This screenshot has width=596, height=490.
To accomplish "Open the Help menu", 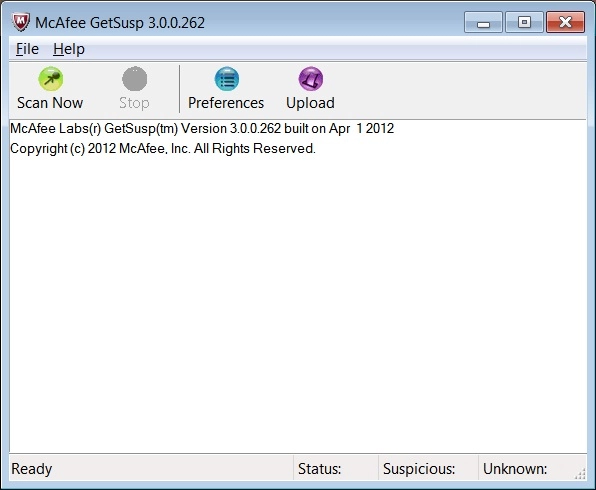I will pyautogui.click(x=69, y=49).
